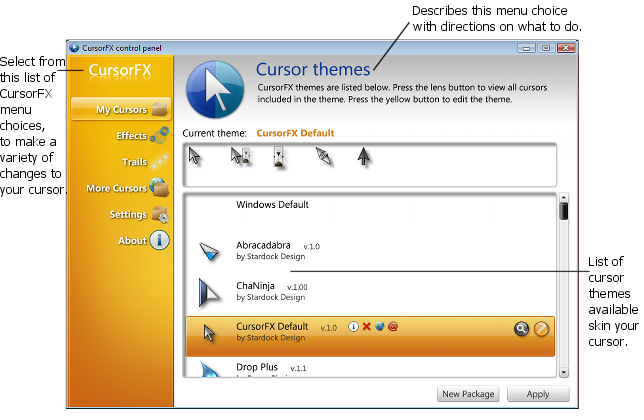Image resolution: width=644 pixels, height=420 pixels.
Task: Click the theme list scrollbar thumb
Action: (564, 211)
